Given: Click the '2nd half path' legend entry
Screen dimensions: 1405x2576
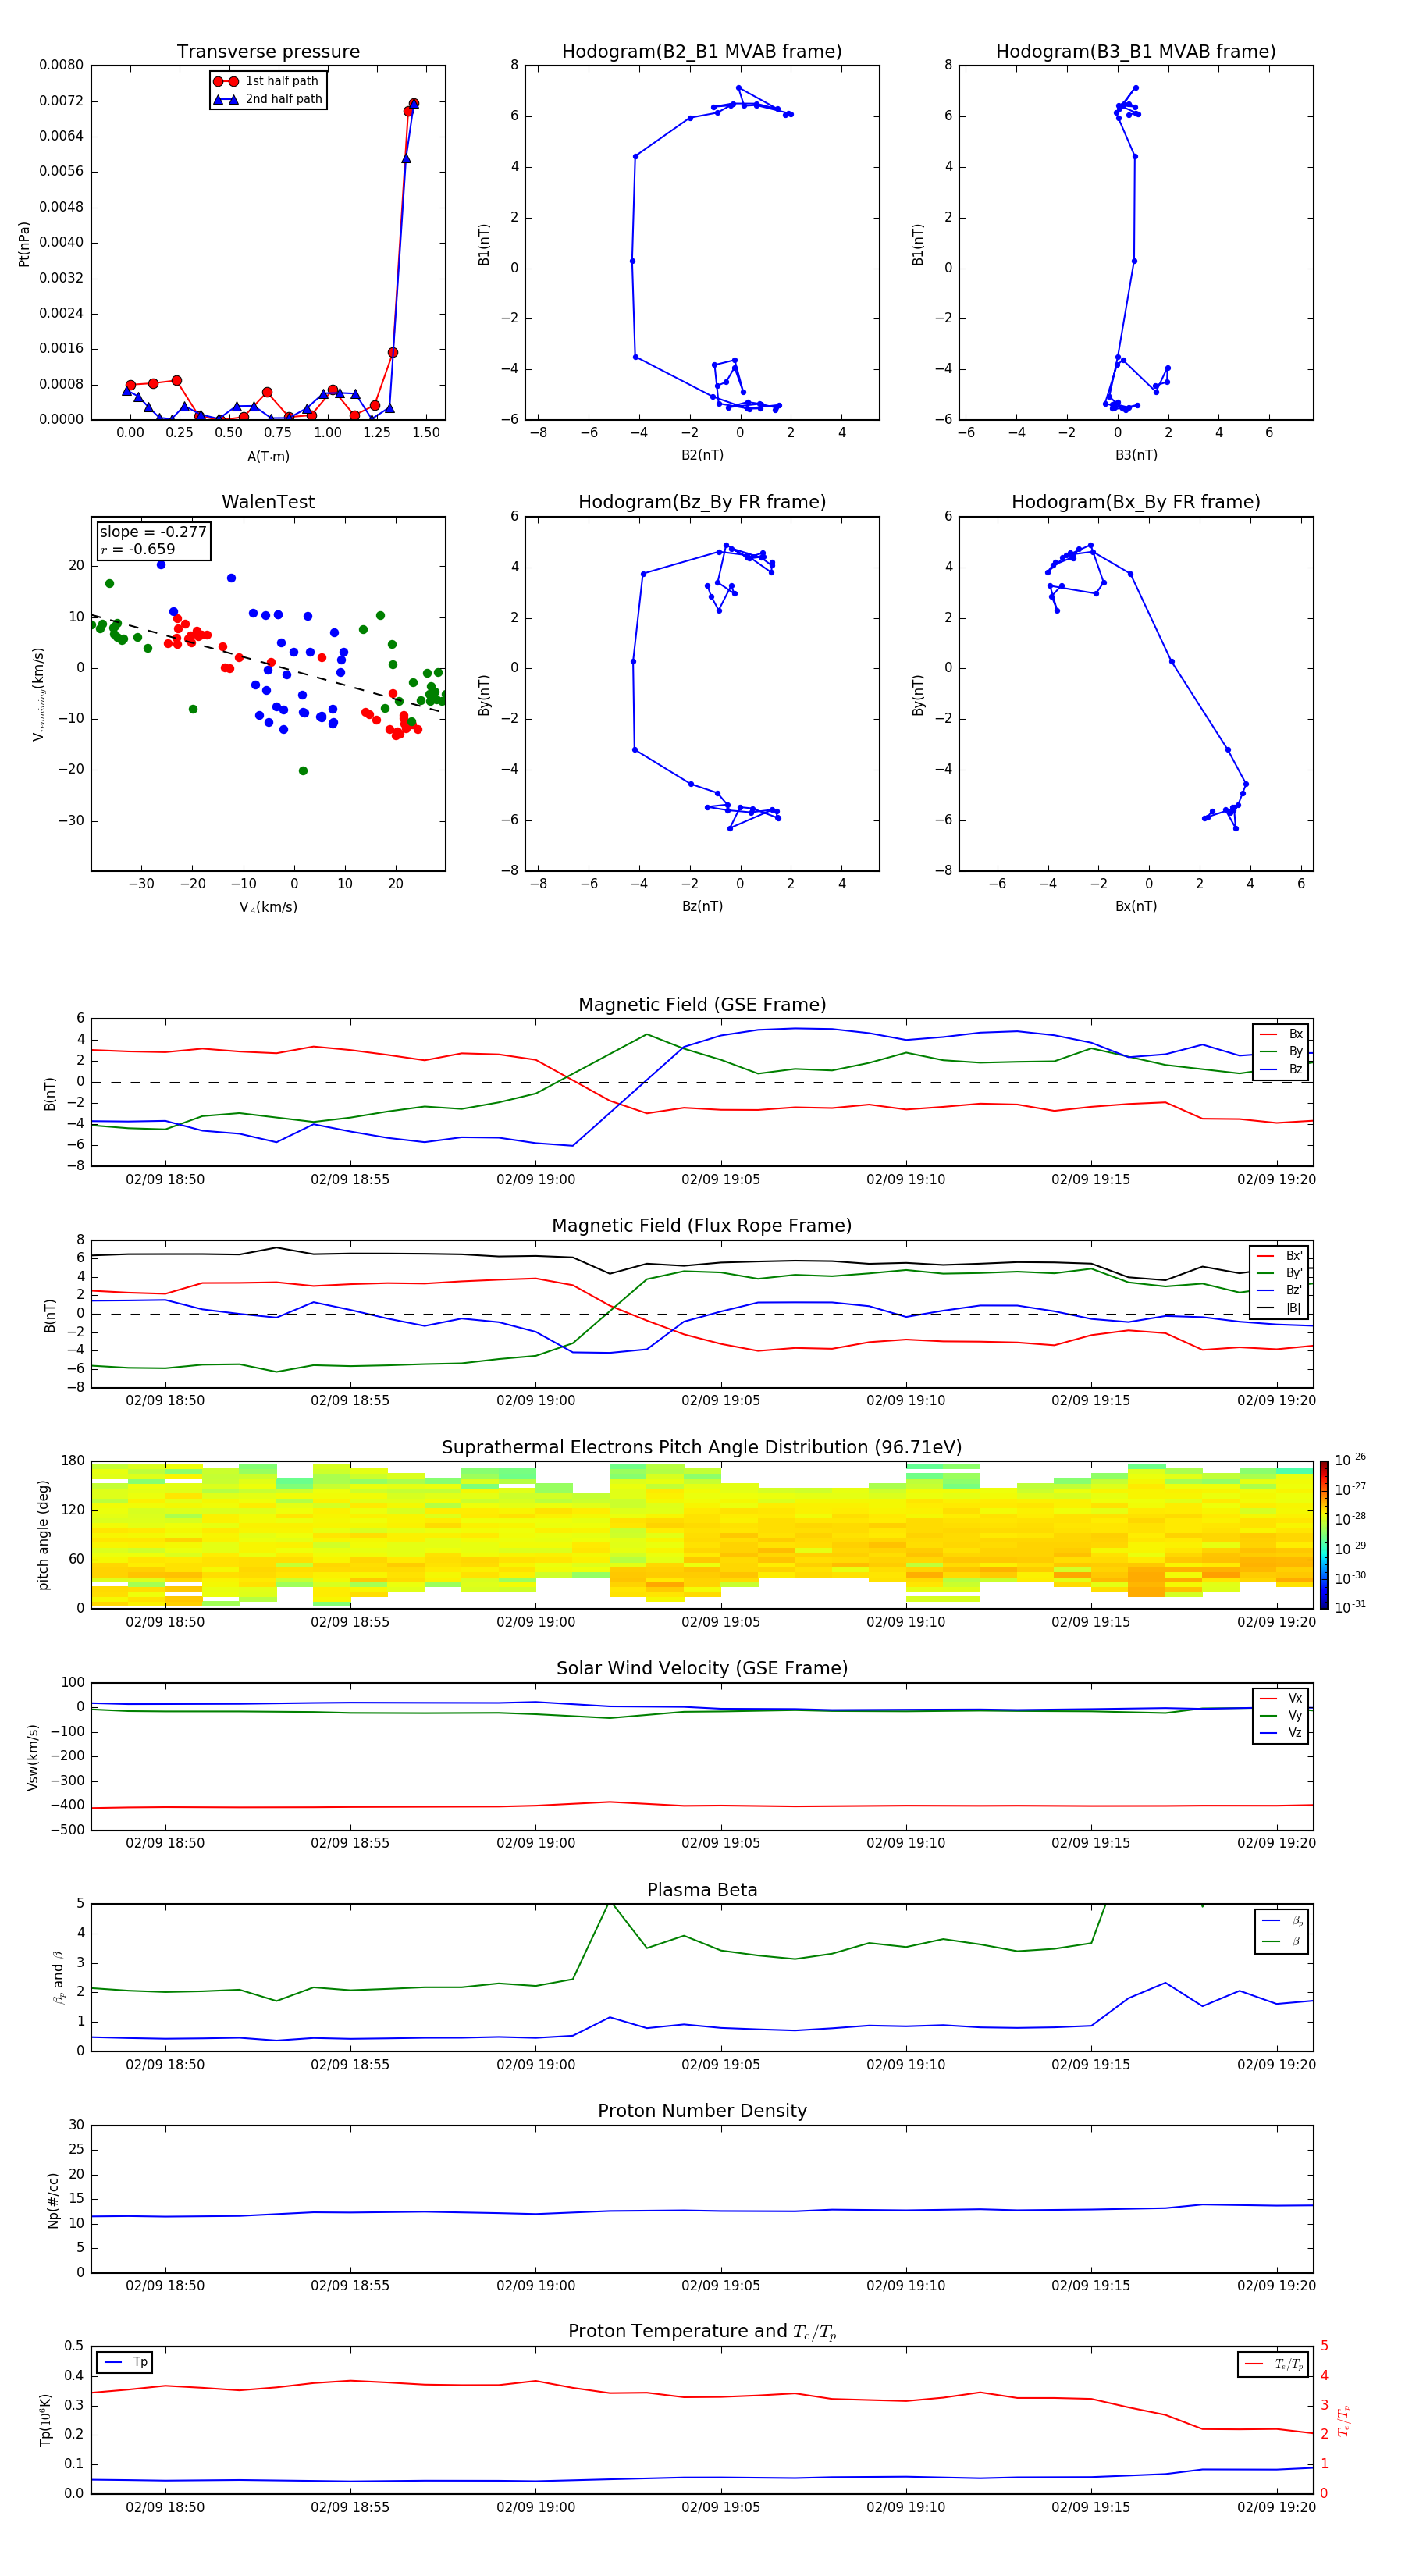Looking at the screenshot, I should click(x=267, y=99).
